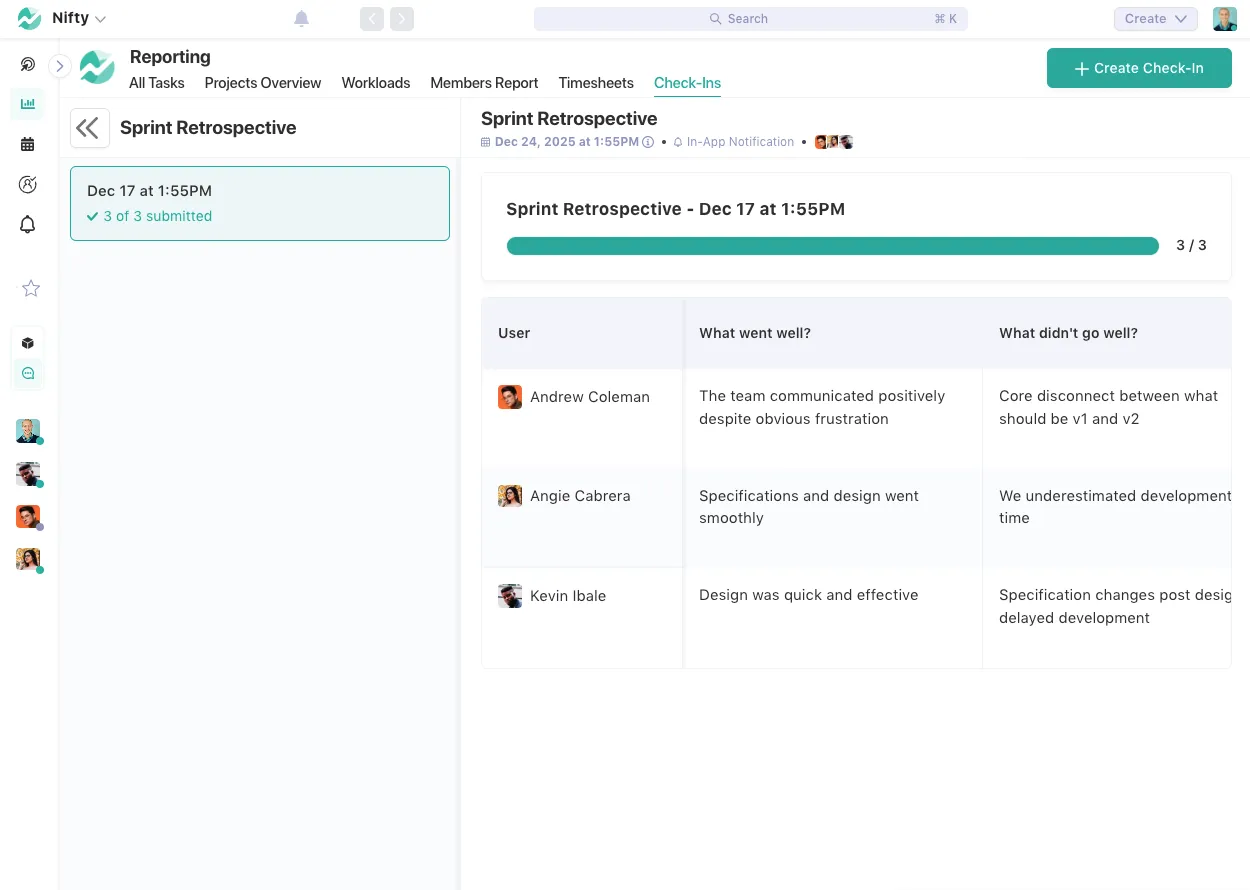Select the Projects cube icon in sidebar

(27, 341)
